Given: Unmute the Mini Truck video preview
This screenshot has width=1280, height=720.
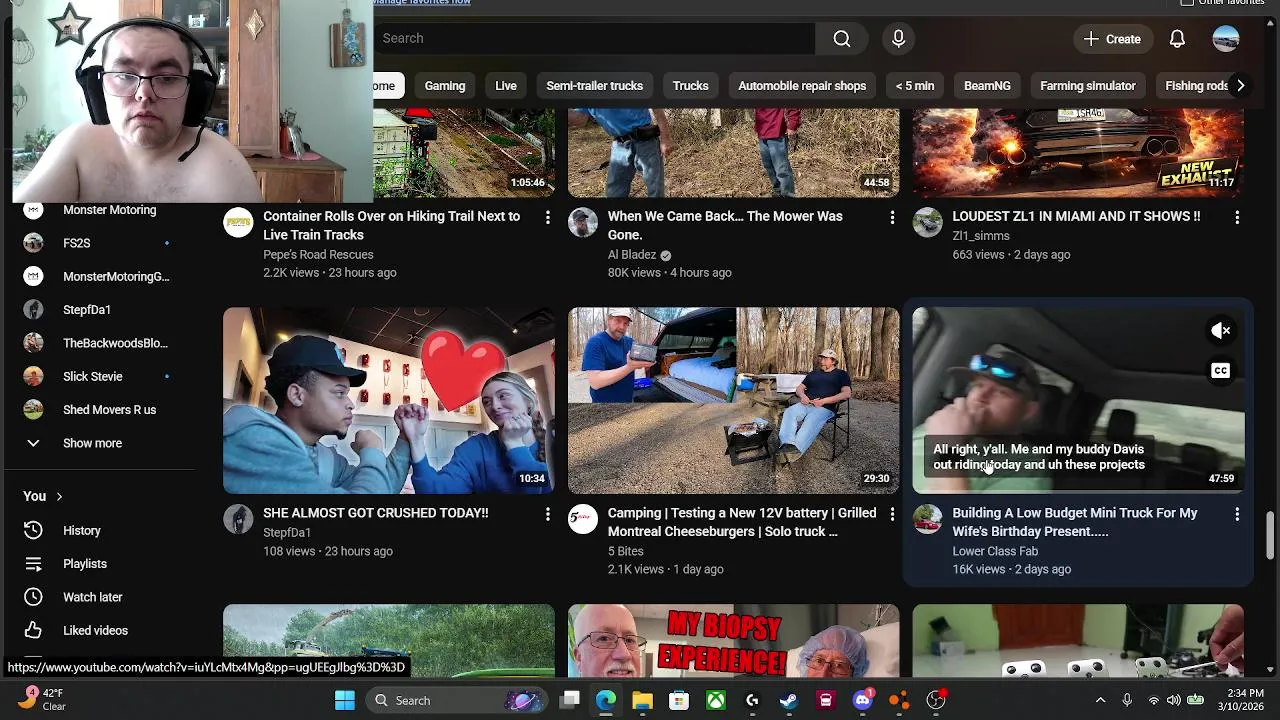Looking at the screenshot, I should [1221, 330].
